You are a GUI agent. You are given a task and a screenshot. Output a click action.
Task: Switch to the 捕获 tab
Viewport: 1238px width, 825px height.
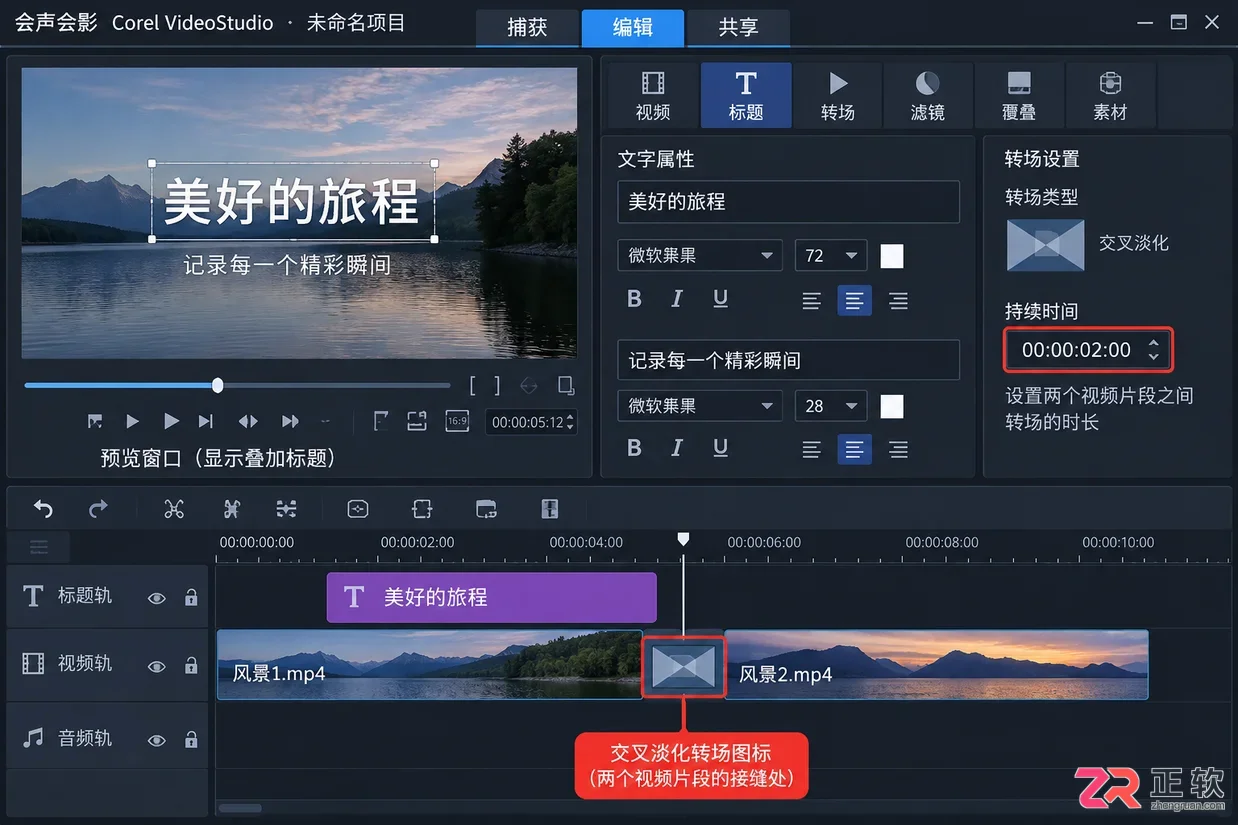coord(527,28)
